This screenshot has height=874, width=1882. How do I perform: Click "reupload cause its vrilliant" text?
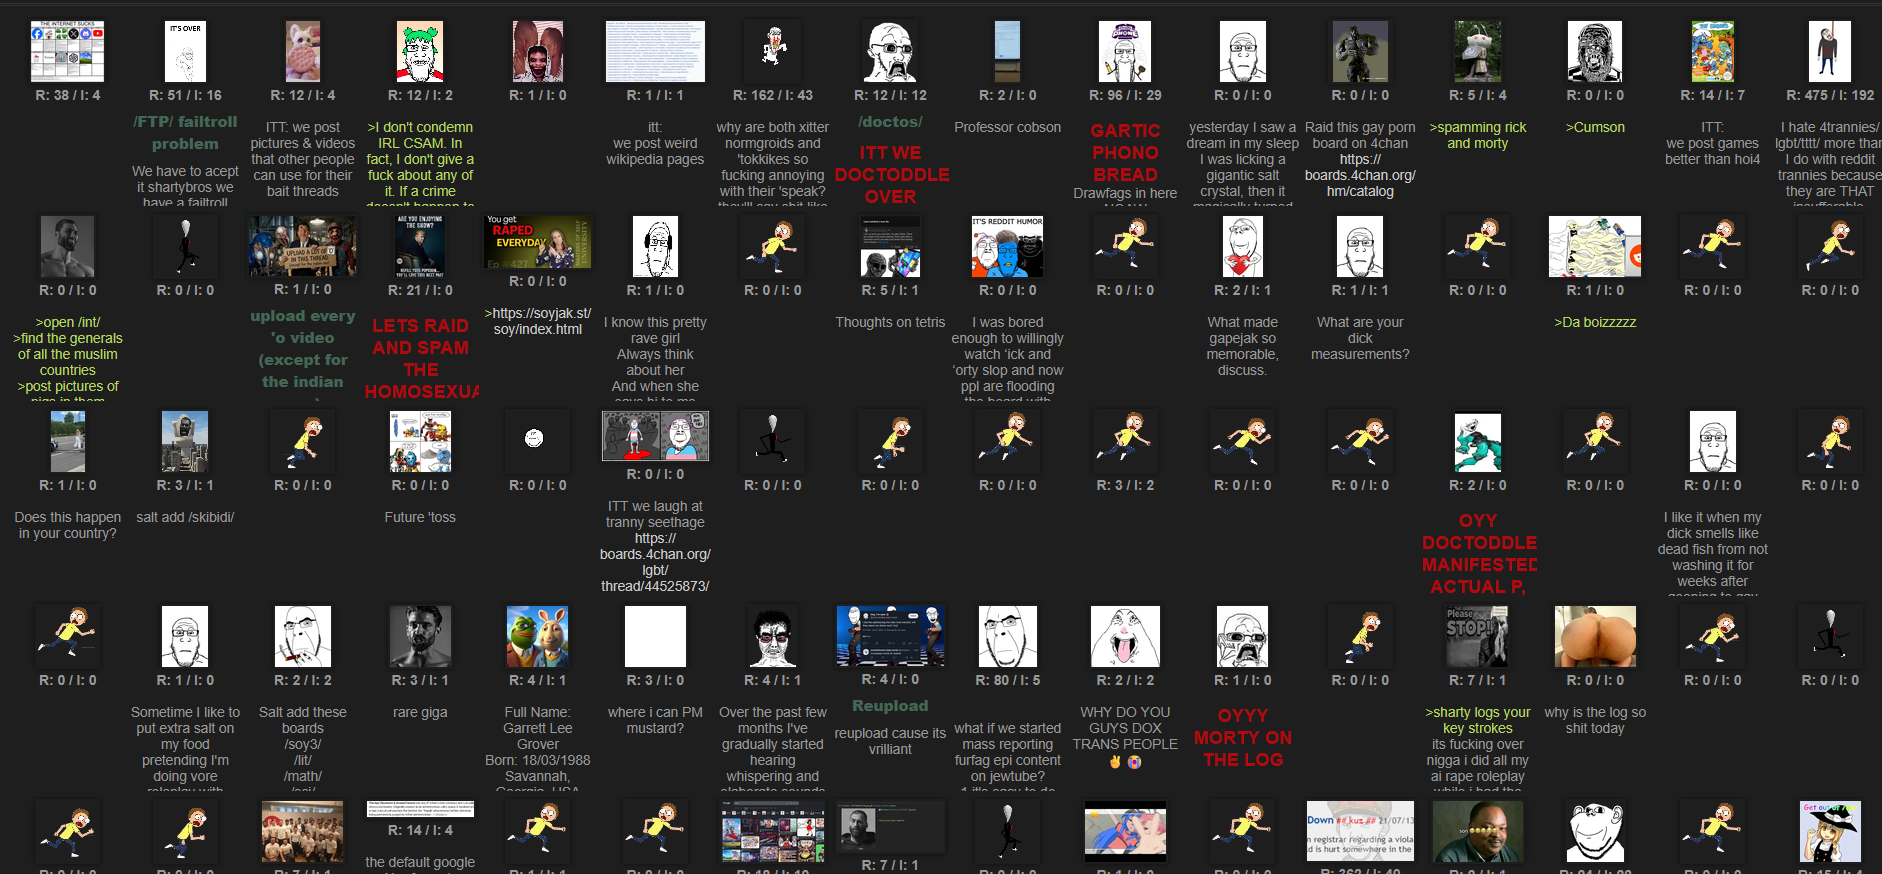pos(890,741)
